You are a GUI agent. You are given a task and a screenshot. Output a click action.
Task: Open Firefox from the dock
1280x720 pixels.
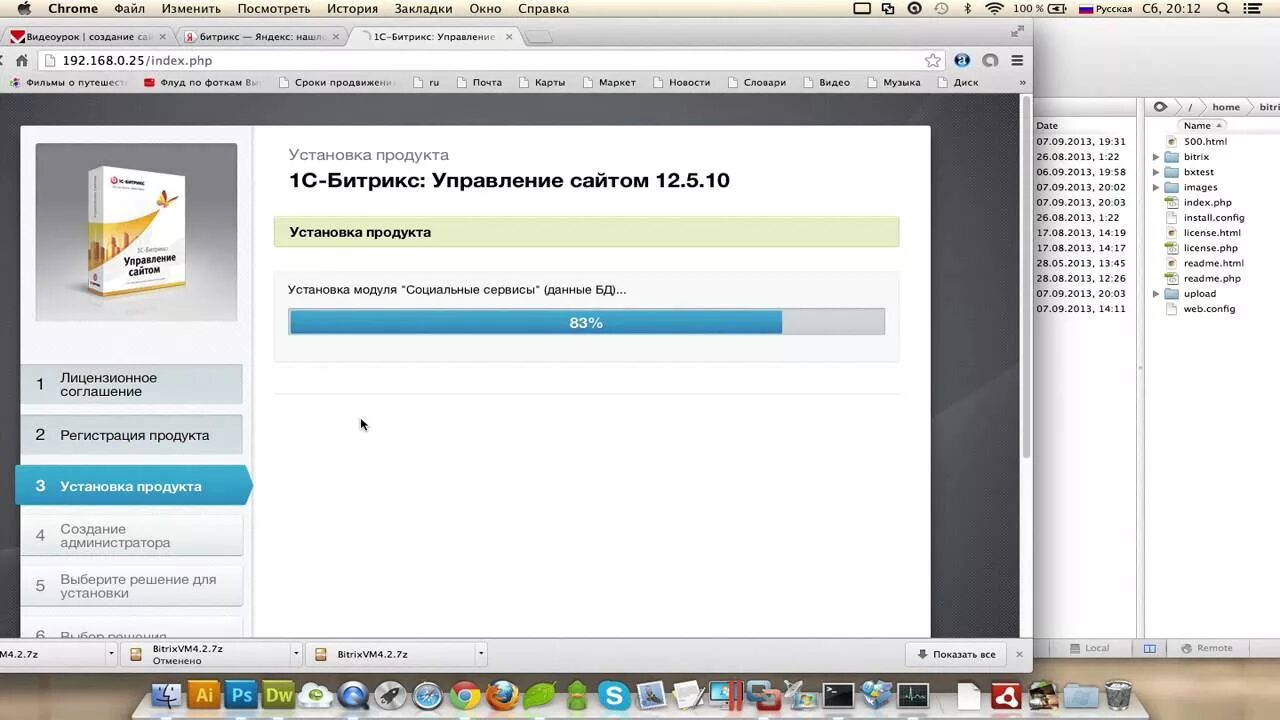click(x=502, y=695)
